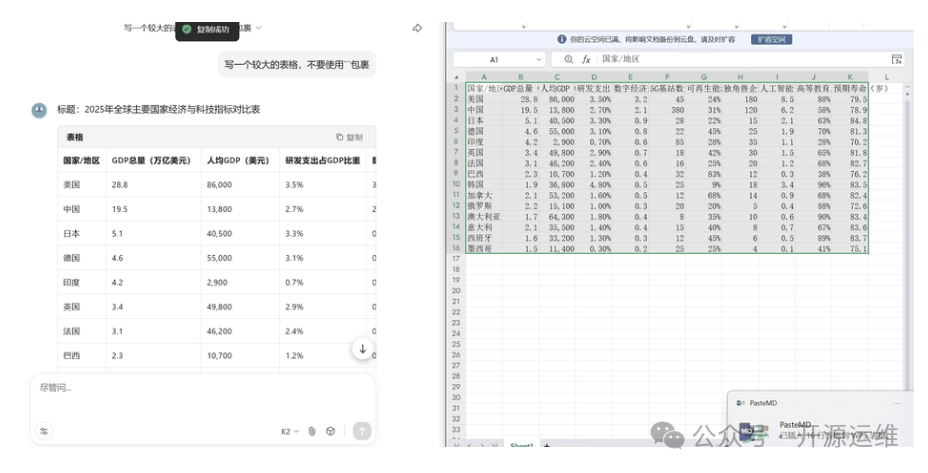Click the select-all corner of the spreadsheet
Viewport: 928px width, 473px height.
point(456,78)
